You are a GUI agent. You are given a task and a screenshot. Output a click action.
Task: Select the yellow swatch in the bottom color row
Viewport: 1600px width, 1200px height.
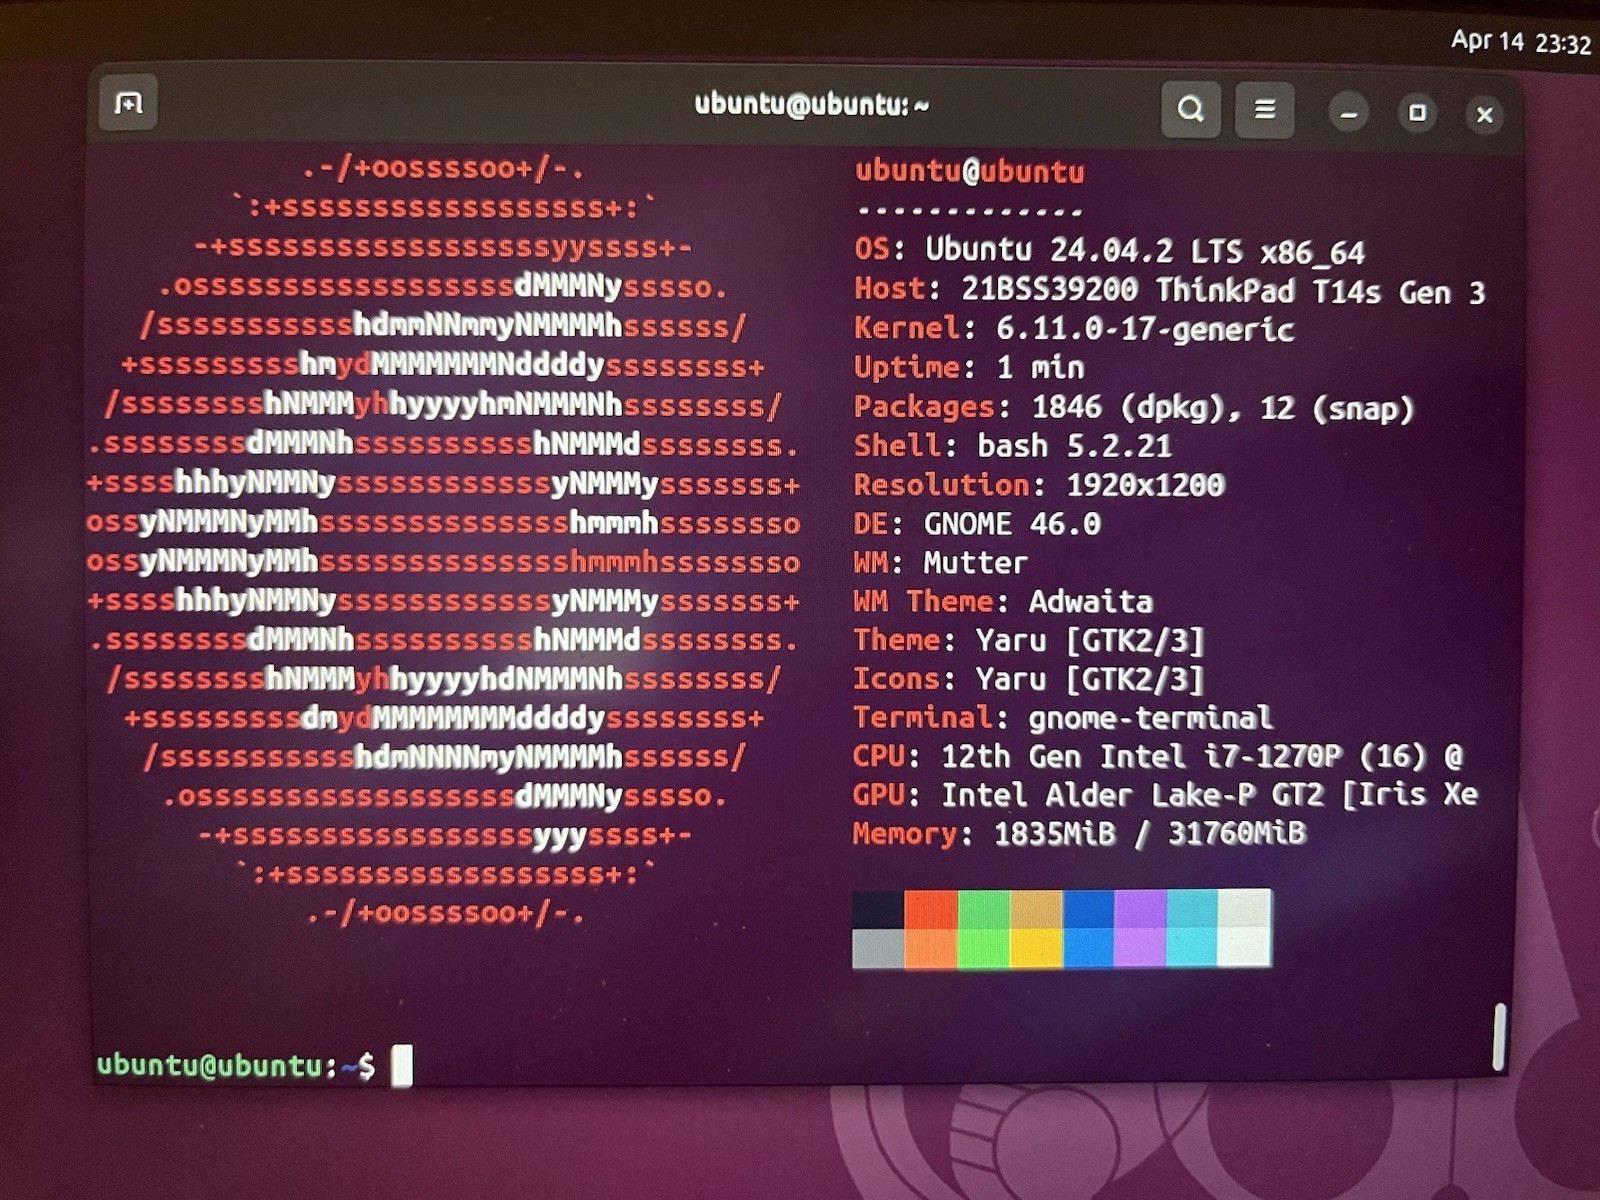click(x=1036, y=948)
